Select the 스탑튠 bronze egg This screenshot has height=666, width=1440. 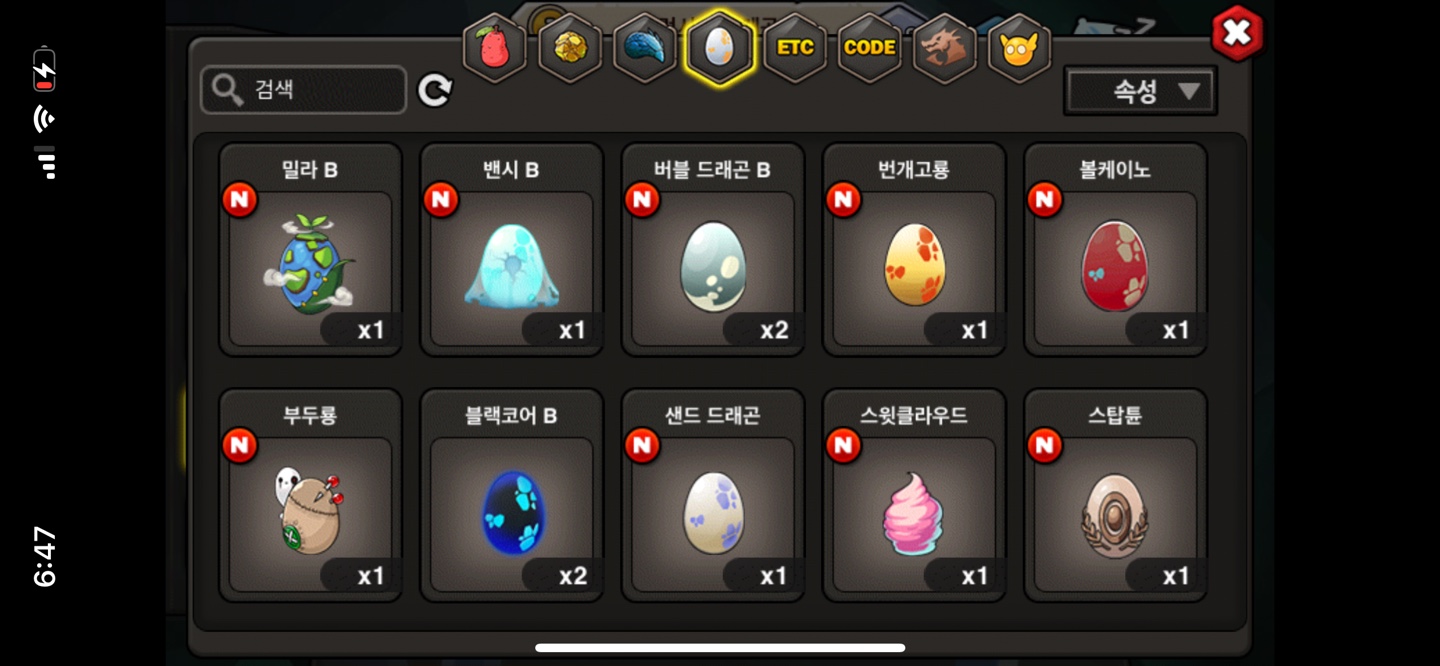[x=1115, y=496]
